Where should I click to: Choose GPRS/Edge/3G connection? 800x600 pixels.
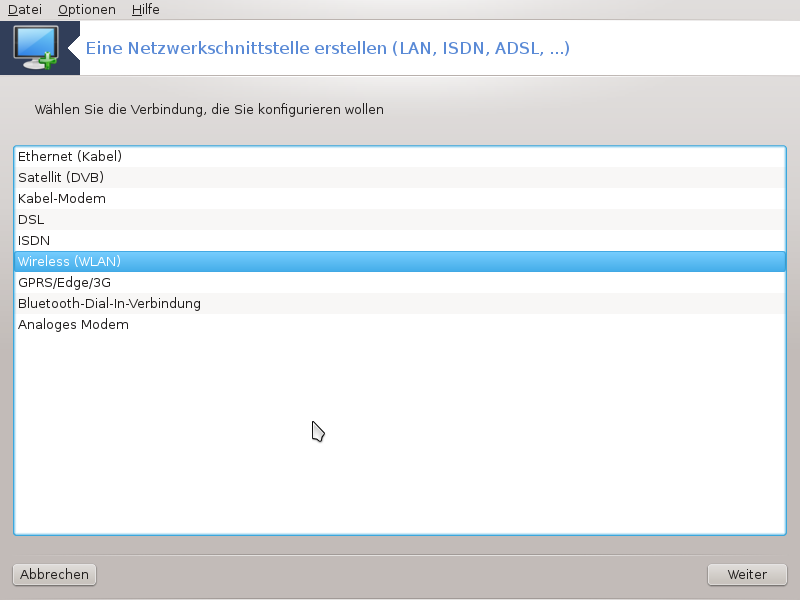[64, 282]
